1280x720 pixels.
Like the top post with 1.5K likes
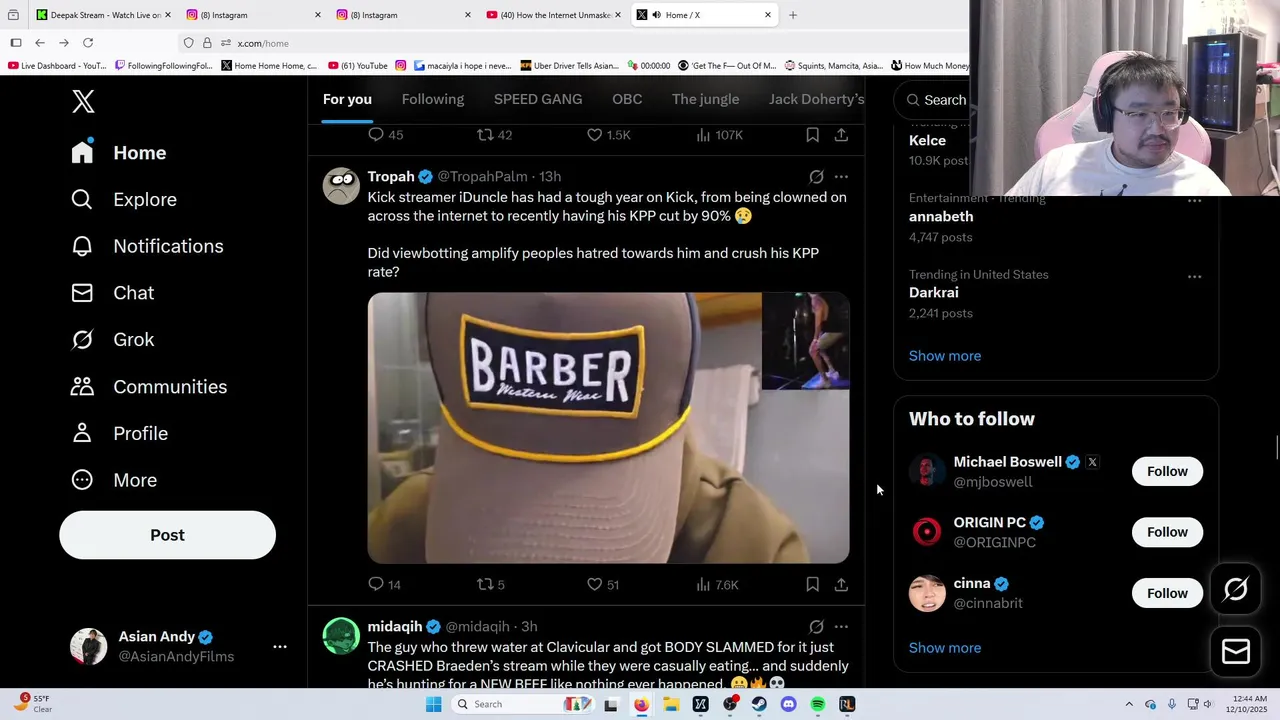click(608, 134)
